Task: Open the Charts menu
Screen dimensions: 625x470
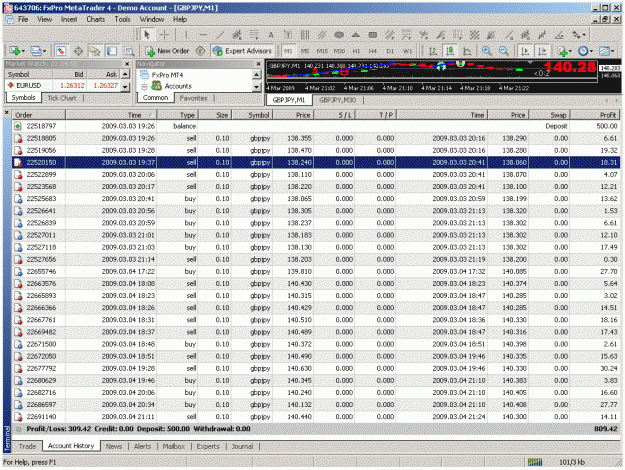Action: tap(96, 19)
